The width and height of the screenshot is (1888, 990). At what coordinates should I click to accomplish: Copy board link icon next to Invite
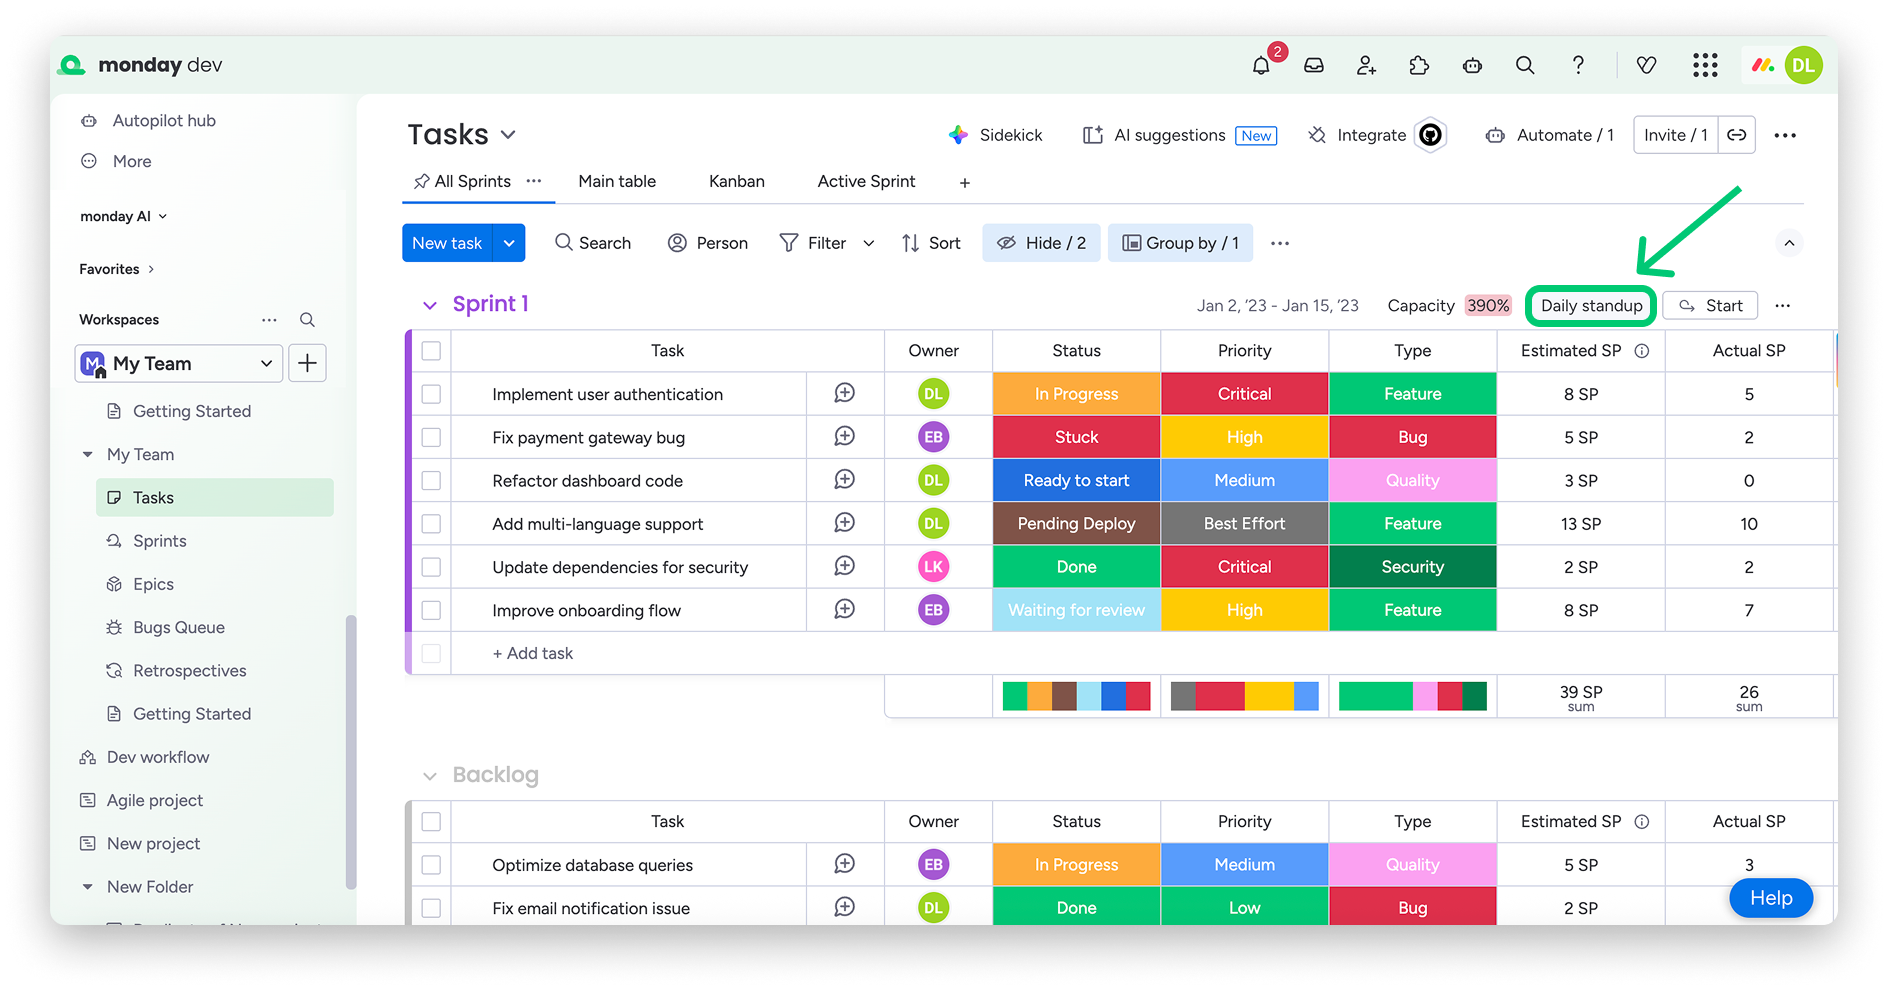coord(1737,135)
